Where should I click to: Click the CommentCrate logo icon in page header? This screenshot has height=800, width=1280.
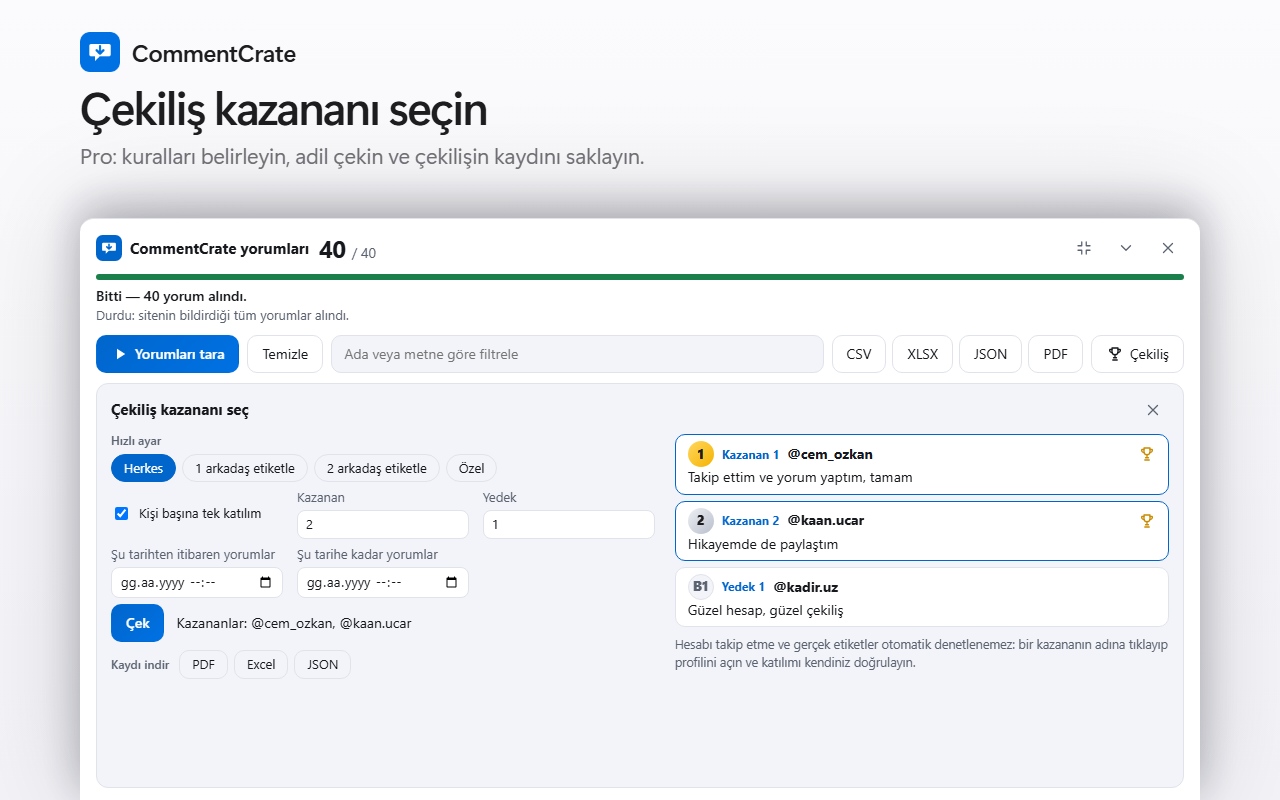click(100, 52)
